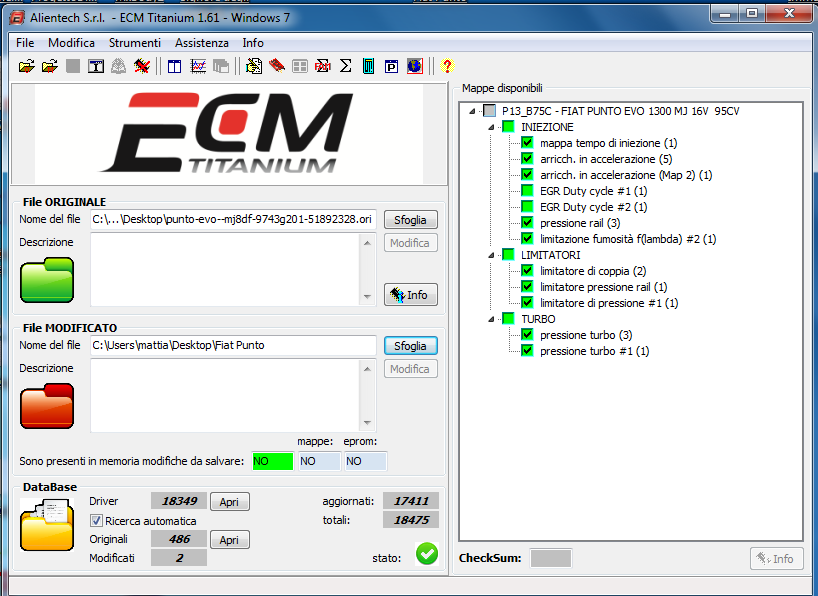Open modified file via second toolbar folder icon
Image resolution: width=818 pixels, height=596 pixels.
pos(50,66)
